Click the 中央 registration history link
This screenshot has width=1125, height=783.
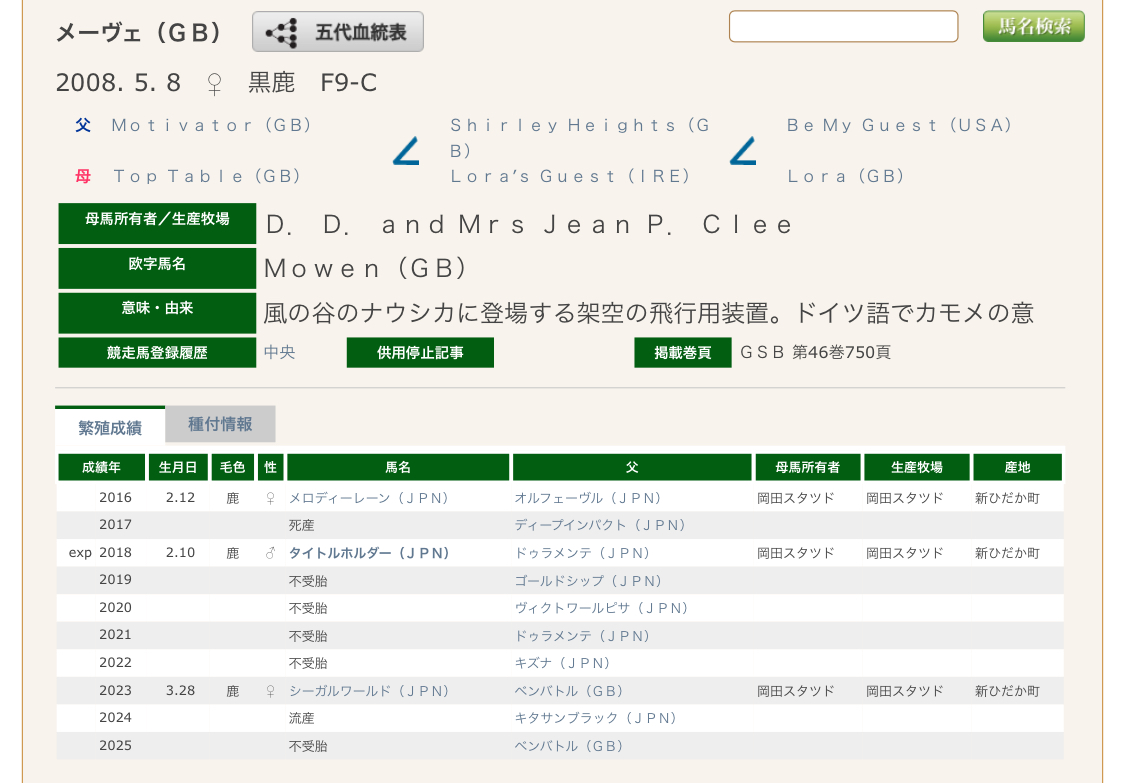(279, 352)
